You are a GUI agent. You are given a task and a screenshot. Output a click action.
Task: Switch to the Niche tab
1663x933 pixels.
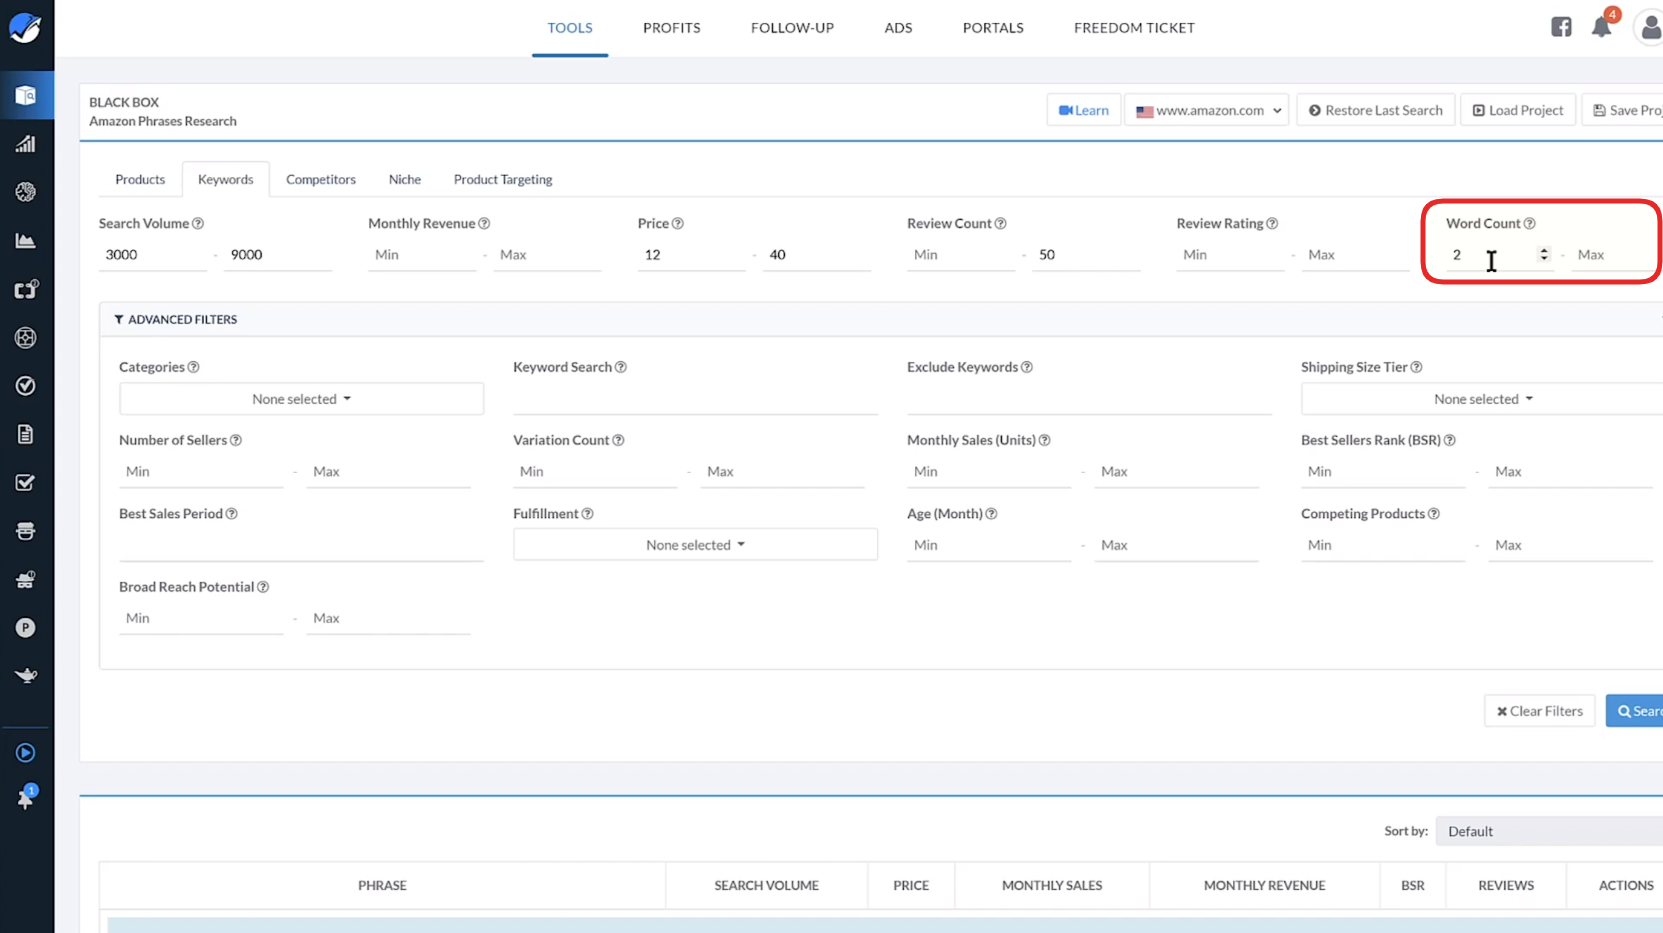pyautogui.click(x=405, y=180)
